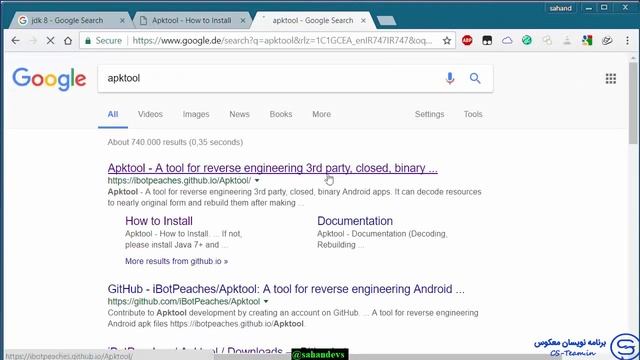Screen dimensions: 640x360
Task: Click the page vertical scrollbar thumb
Action: (633, 103)
